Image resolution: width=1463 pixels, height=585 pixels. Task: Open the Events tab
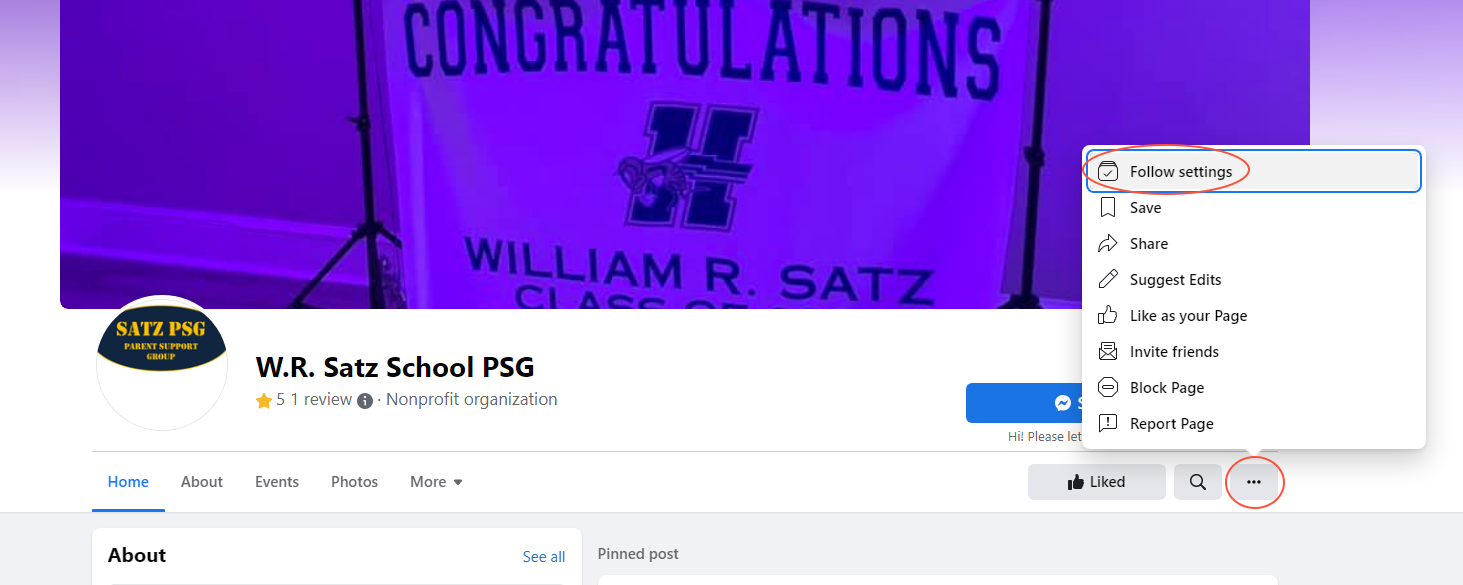277,482
